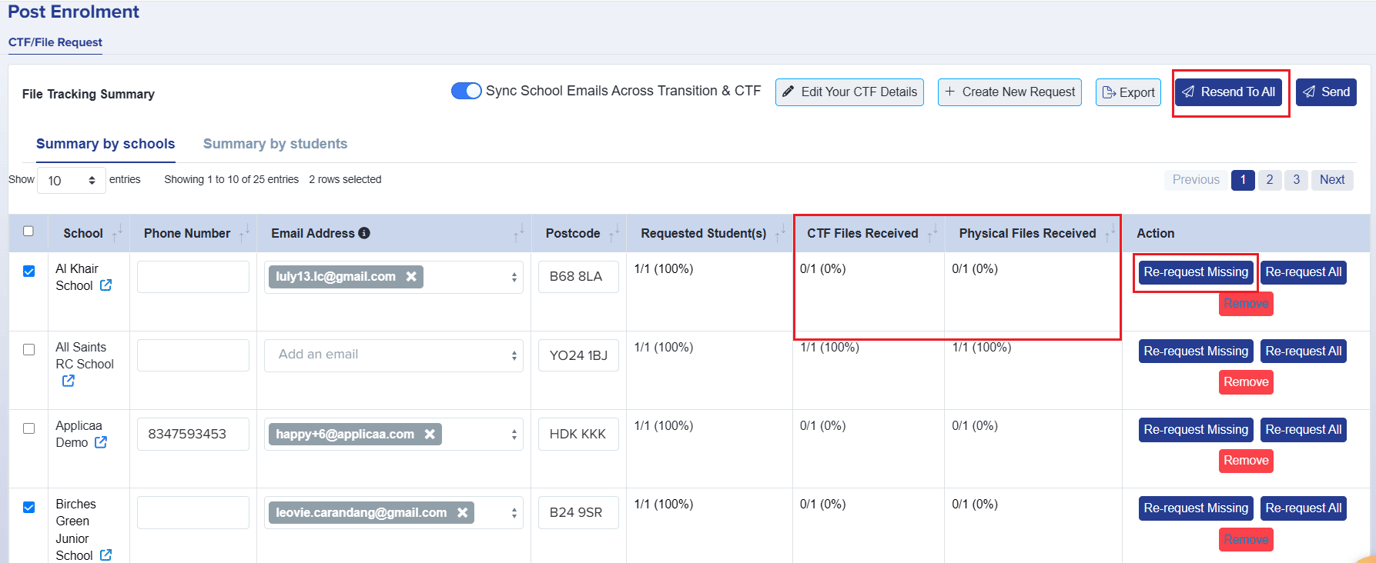Open the show entries count dropdown
The image size is (1376, 563).
point(71,181)
